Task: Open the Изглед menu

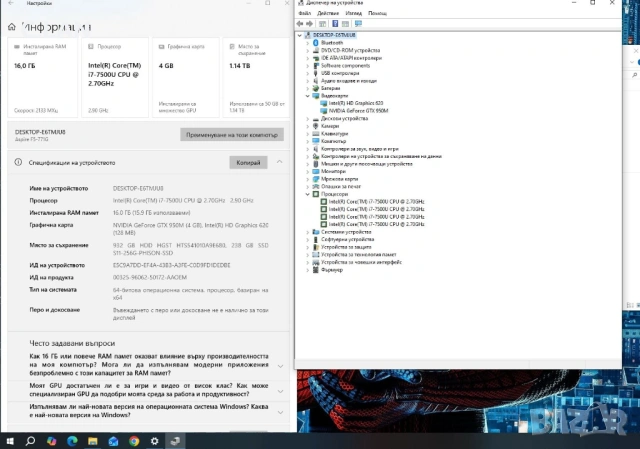Action: pyautogui.click(x=353, y=13)
